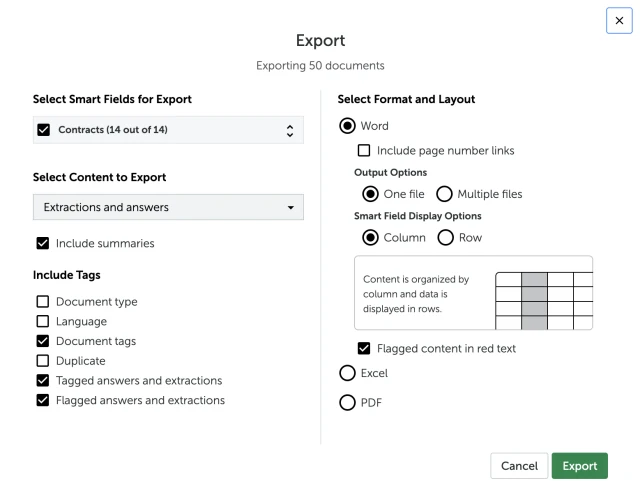Select One file output option
640x497 pixels.
370,194
